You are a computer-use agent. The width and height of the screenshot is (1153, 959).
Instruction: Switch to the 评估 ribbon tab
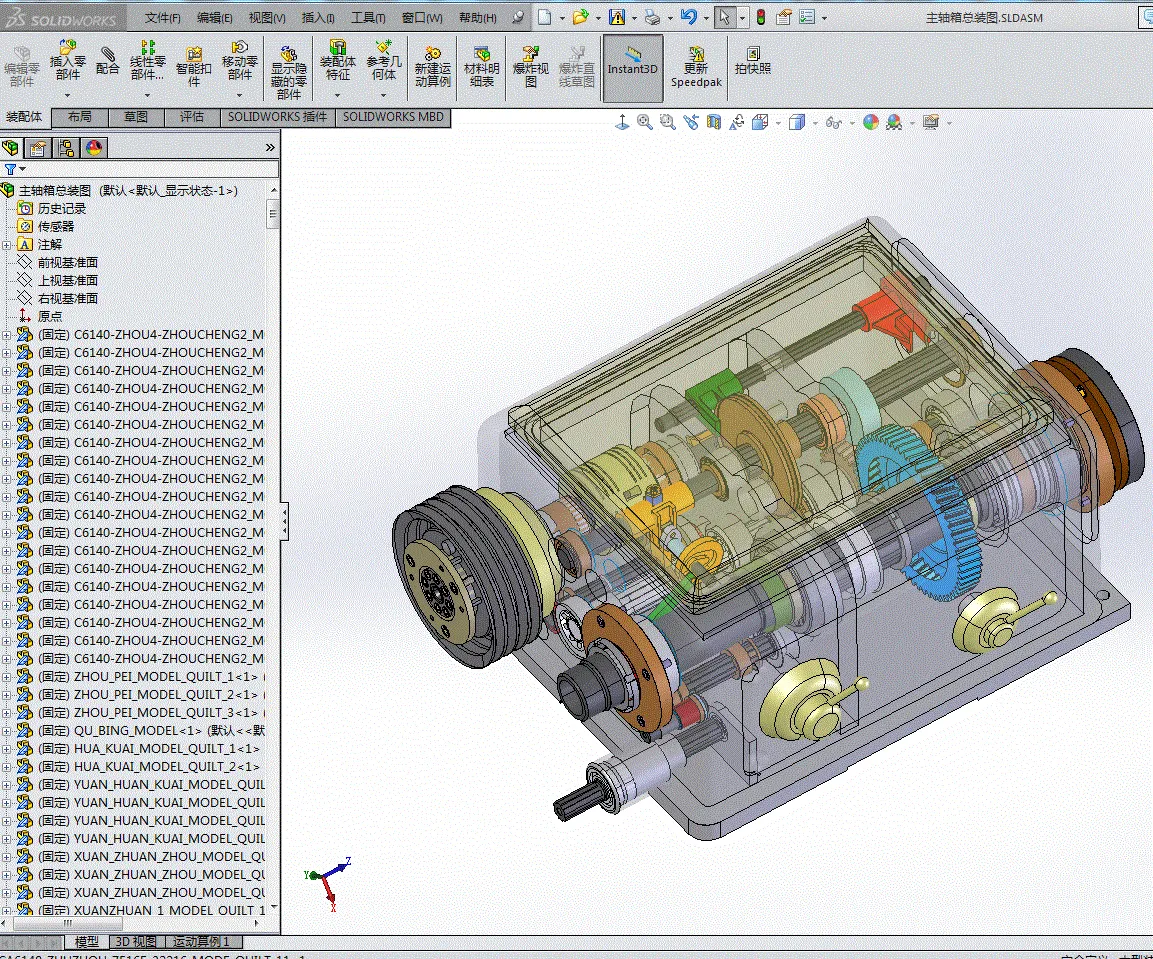click(x=192, y=117)
